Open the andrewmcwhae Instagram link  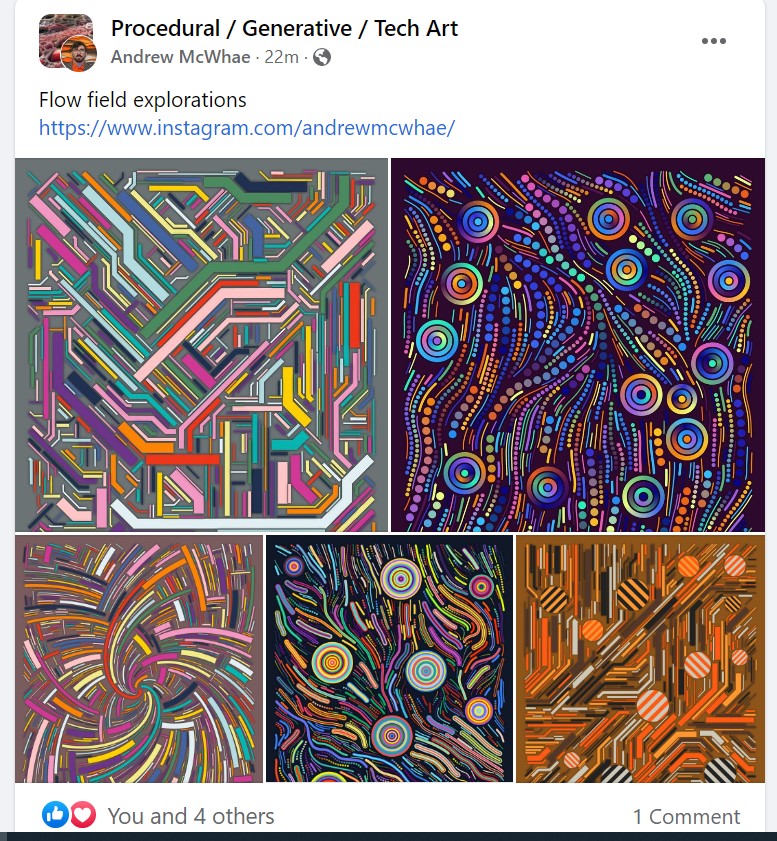point(247,128)
